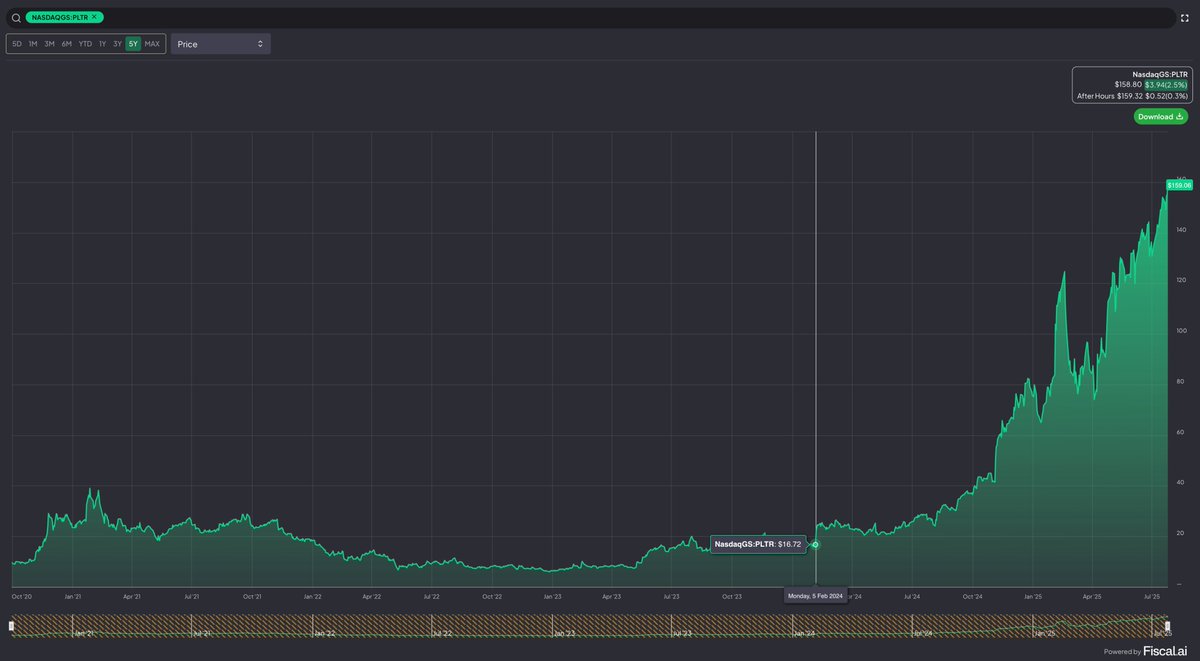The width and height of the screenshot is (1200, 661).
Task: Click the Monday, 5 Feb 2024 date label
Action: (816, 596)
